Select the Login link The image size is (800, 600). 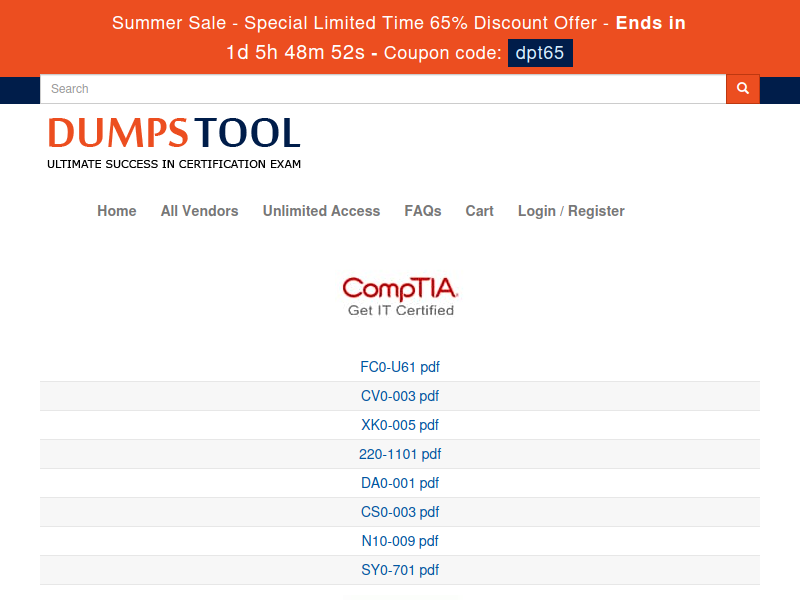pos(537,211)
